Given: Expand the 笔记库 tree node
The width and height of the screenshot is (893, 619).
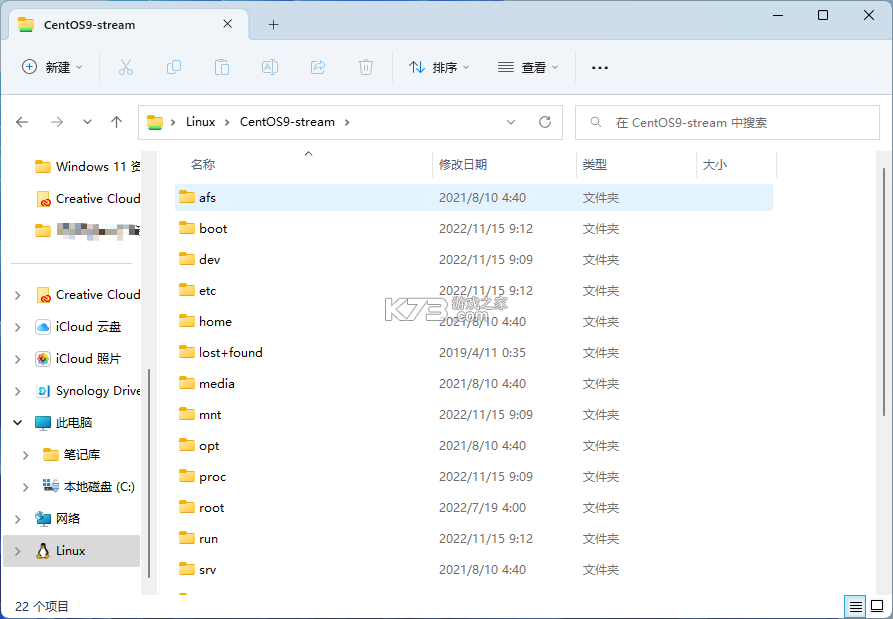Looking at the screenshot, I should (26, 454).
